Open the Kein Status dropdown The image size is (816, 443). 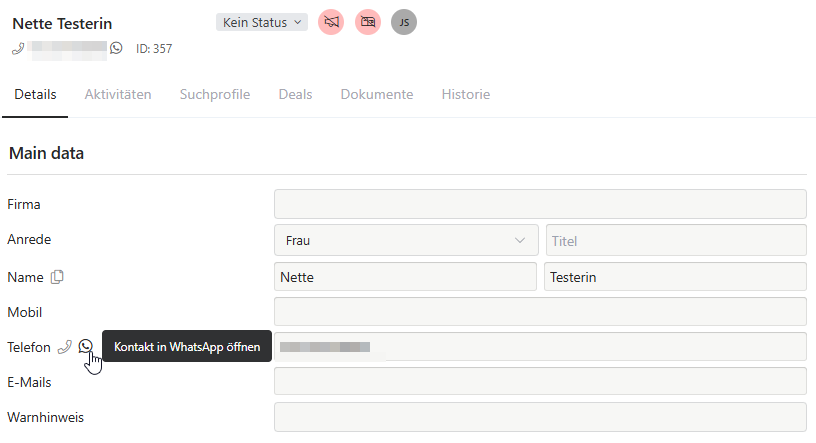(x=262, y=22)
